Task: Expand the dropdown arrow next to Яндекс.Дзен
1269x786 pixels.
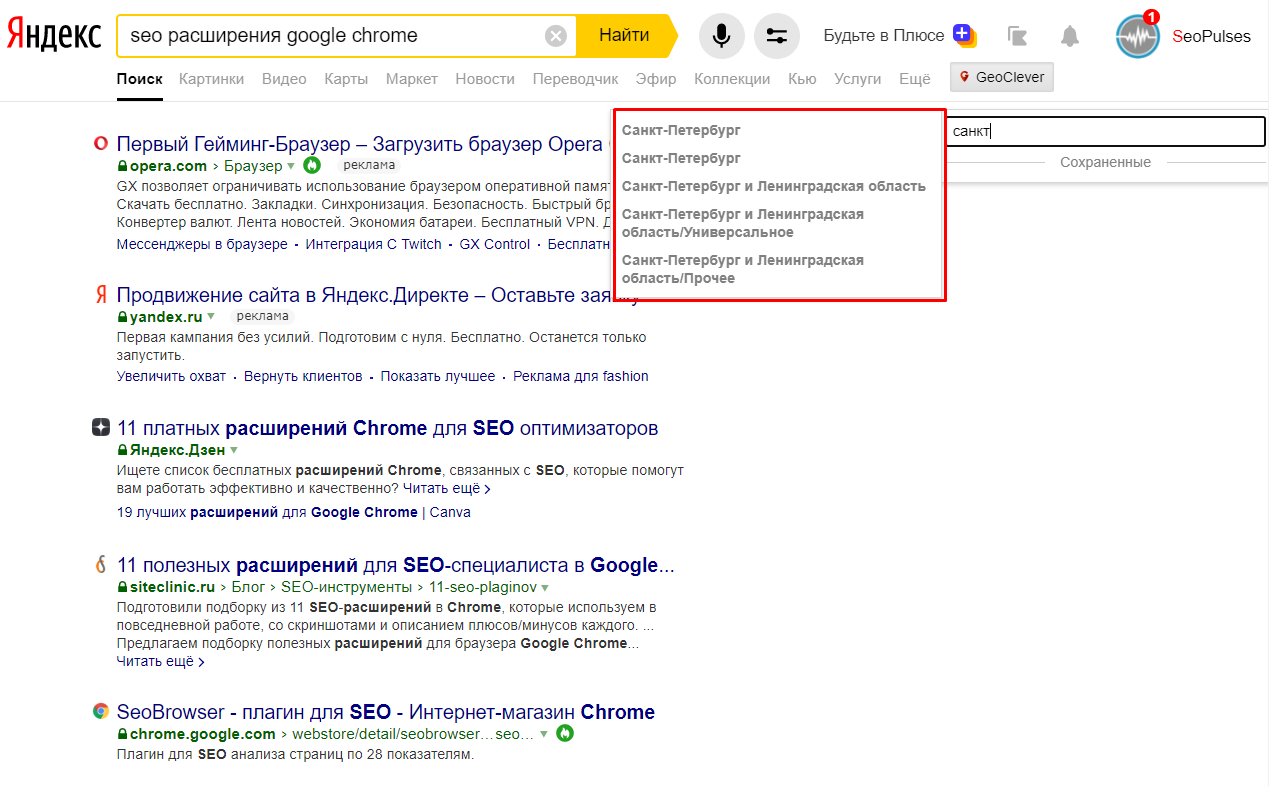Action: coord(234,450)
